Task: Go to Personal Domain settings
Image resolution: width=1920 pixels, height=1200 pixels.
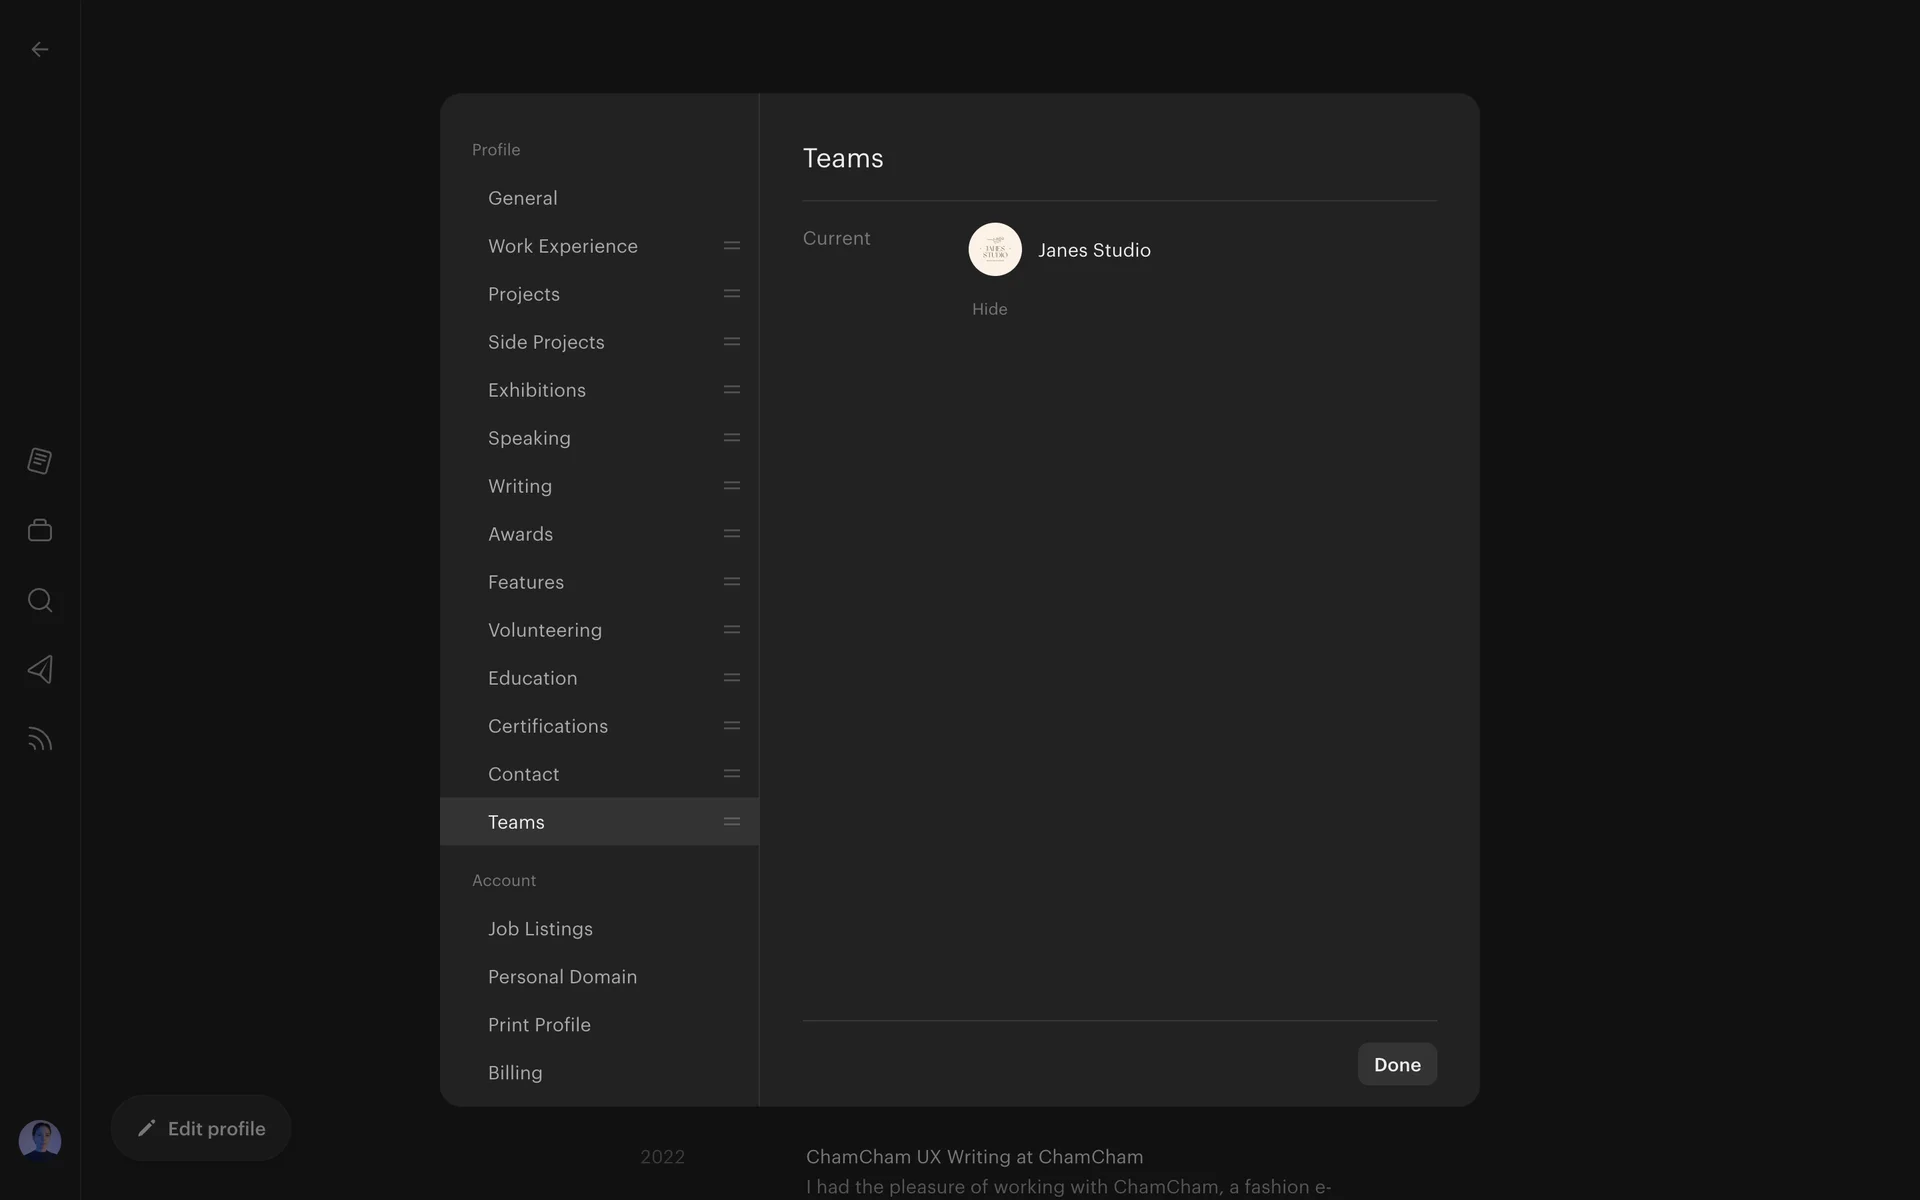Action: coord(562,977)
